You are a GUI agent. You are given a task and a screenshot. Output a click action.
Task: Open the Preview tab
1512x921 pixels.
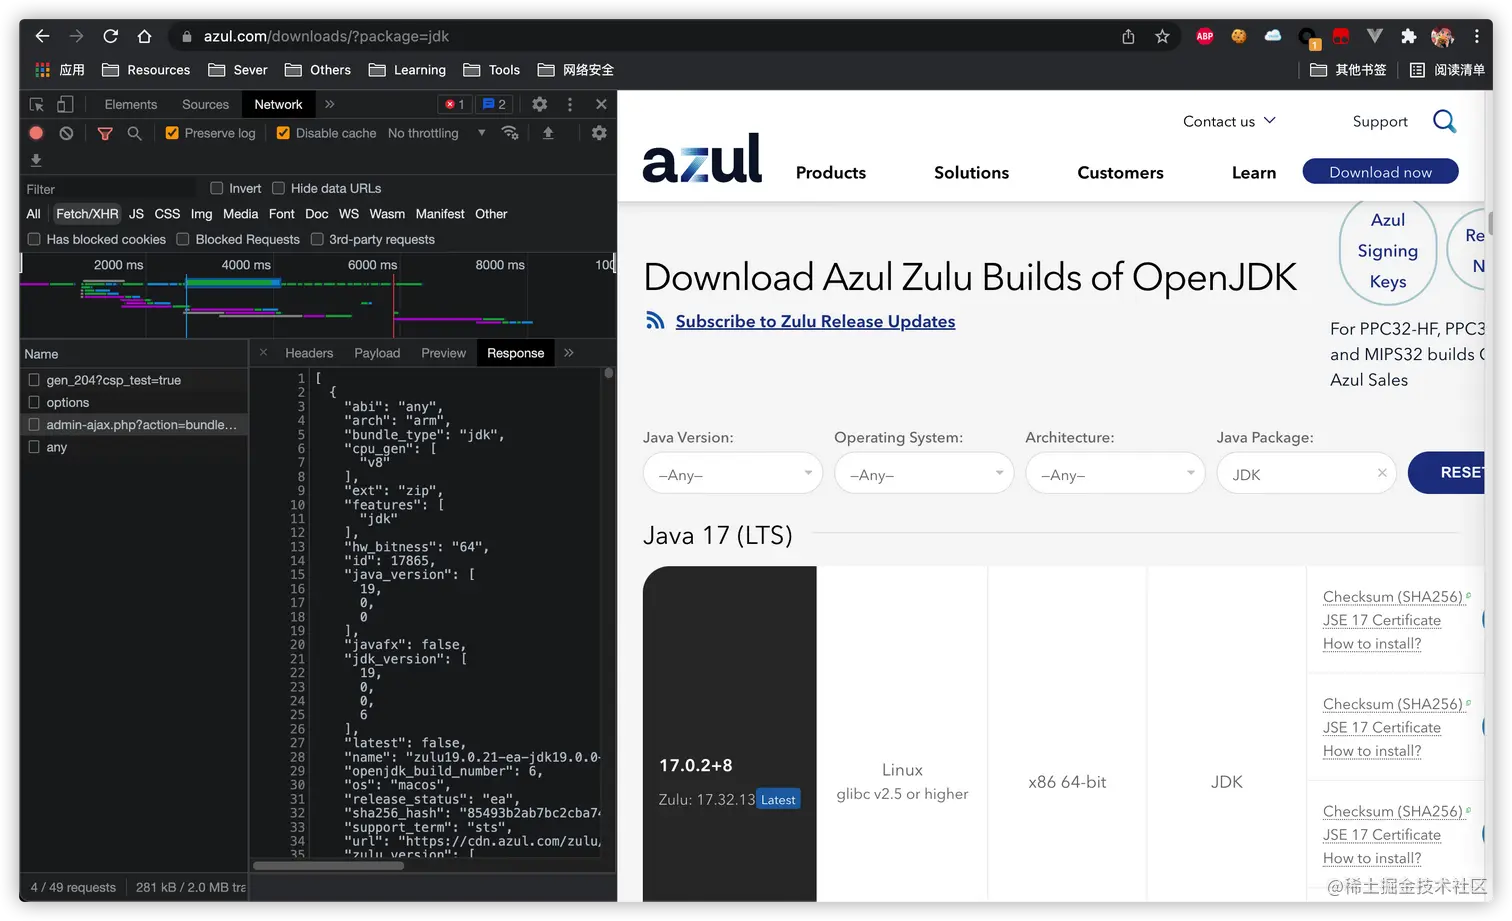point(443,353)
